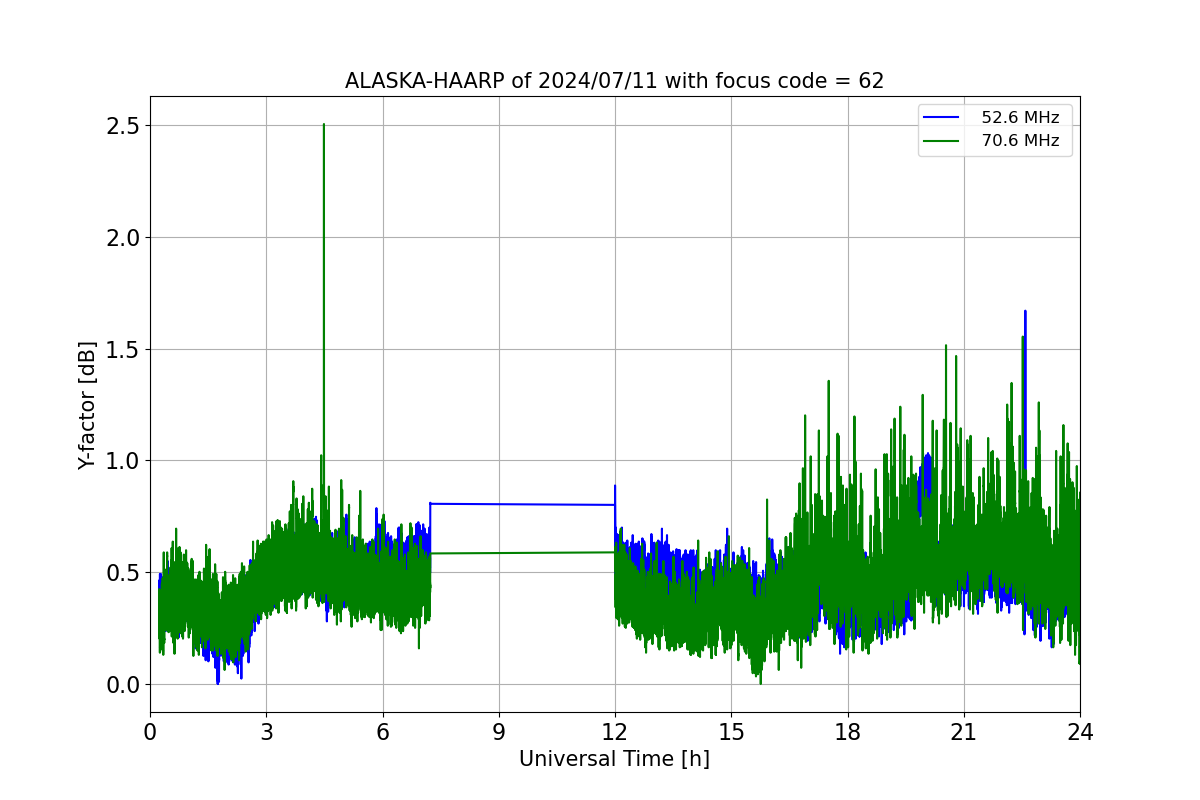Click the 0.0 y-axis tick label
This screenshot has height=800, width=1200.
point(121,685)
